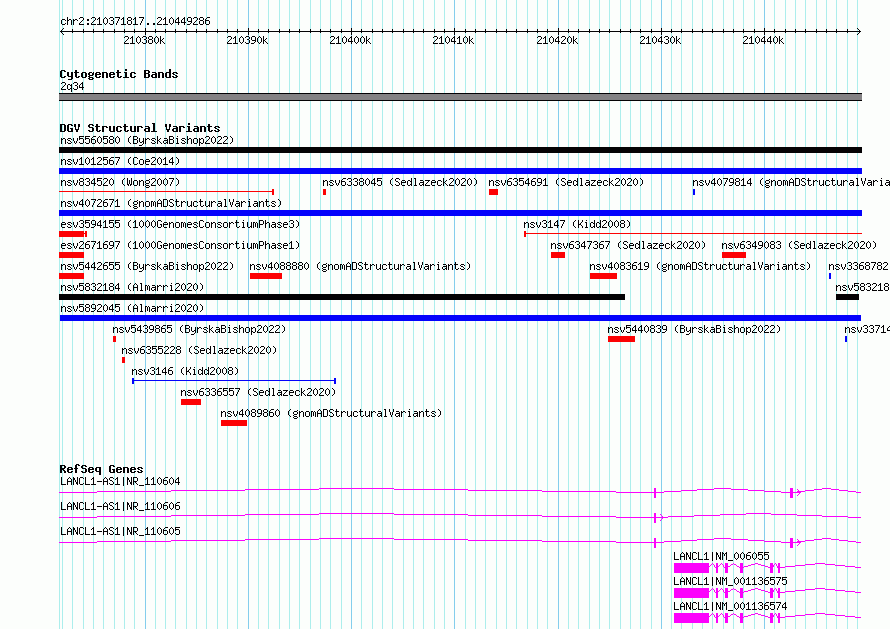
Task: Click the gray 2q34 cytogenetic band bar
Action: tap(460, 97)
